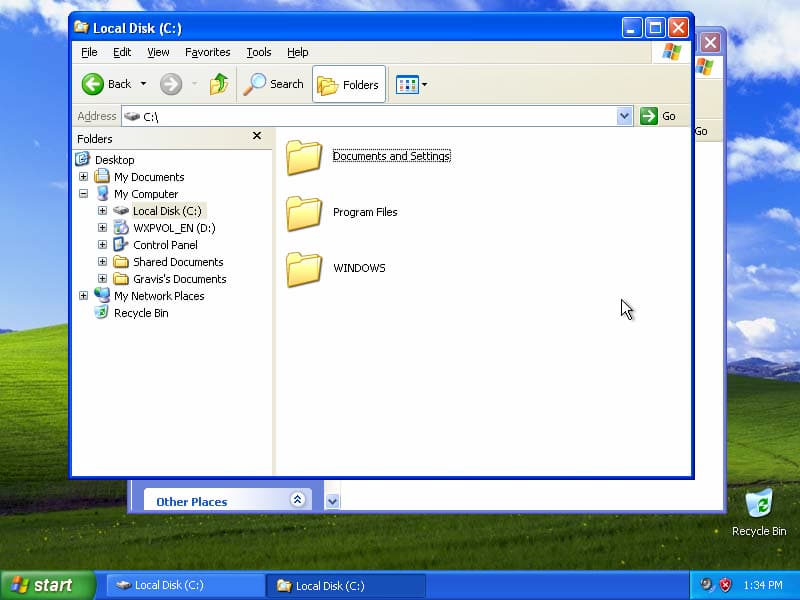Close the Folders pane with the X
This screenshot has width=800, height=600.
click(x=257, y=136)
